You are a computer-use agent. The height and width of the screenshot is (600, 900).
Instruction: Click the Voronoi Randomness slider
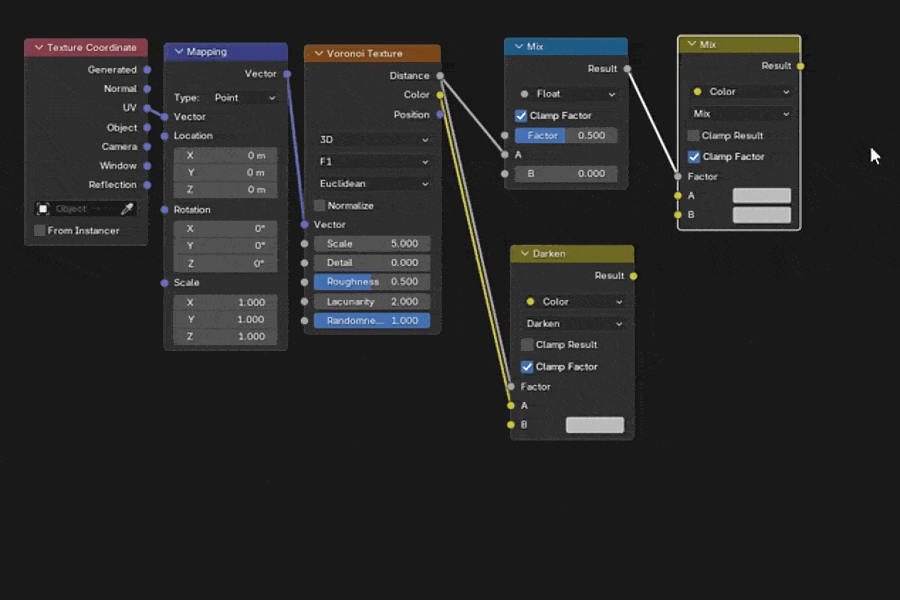[x=372, y=321]
